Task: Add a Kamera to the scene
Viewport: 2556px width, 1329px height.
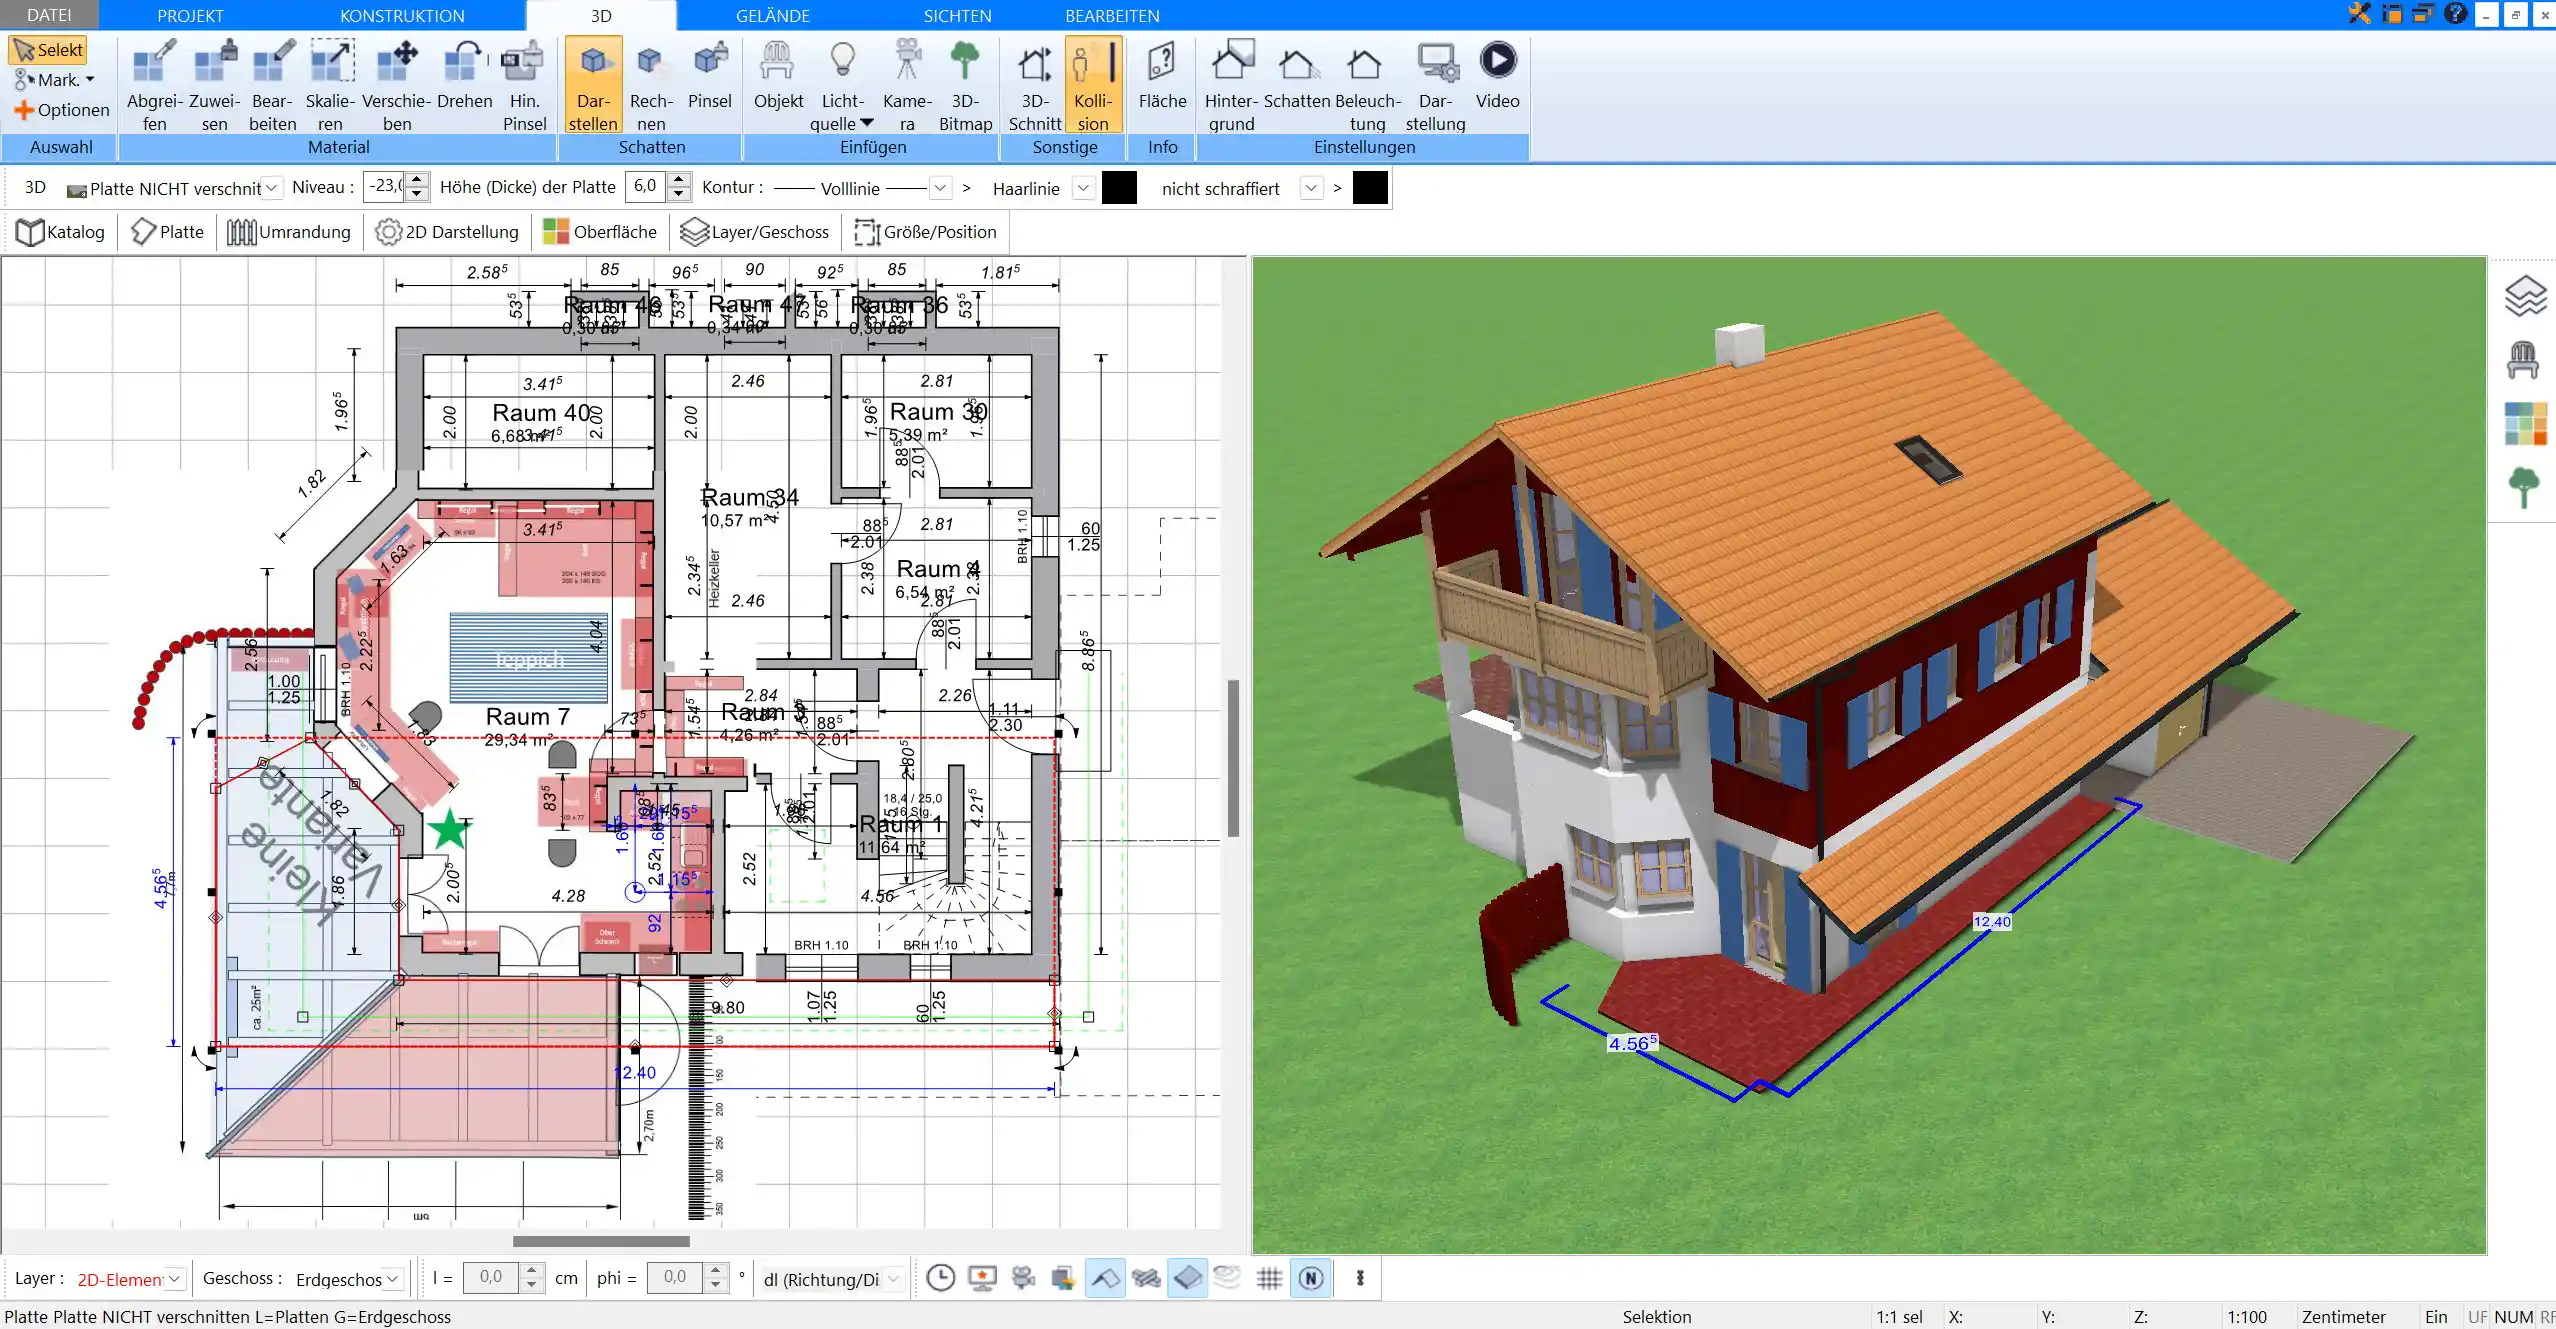Action: [907, 85]
